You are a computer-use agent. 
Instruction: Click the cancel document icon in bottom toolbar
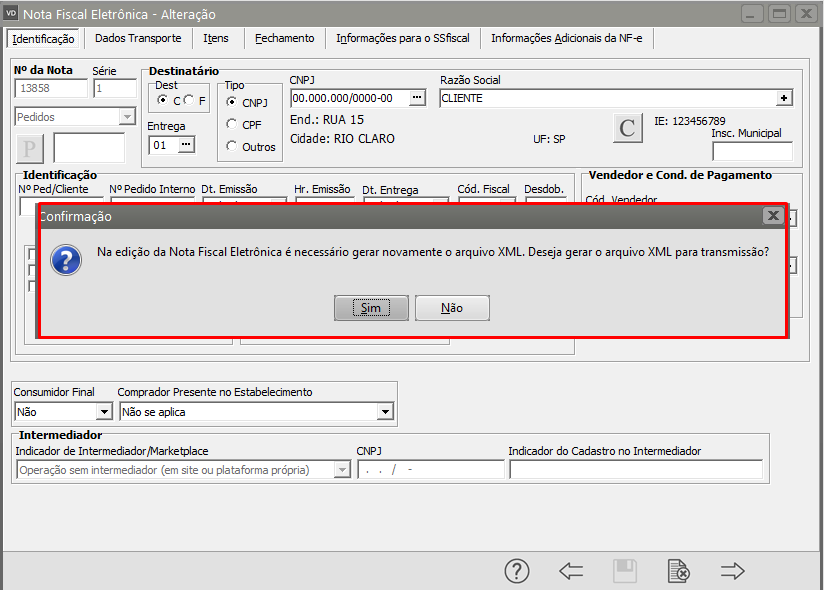[678, 571]
